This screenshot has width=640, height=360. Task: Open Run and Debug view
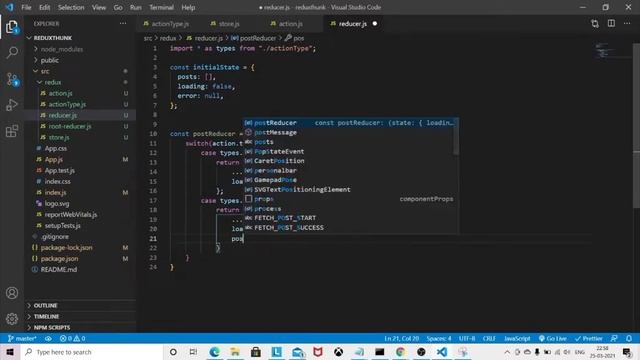coord(12,105)
